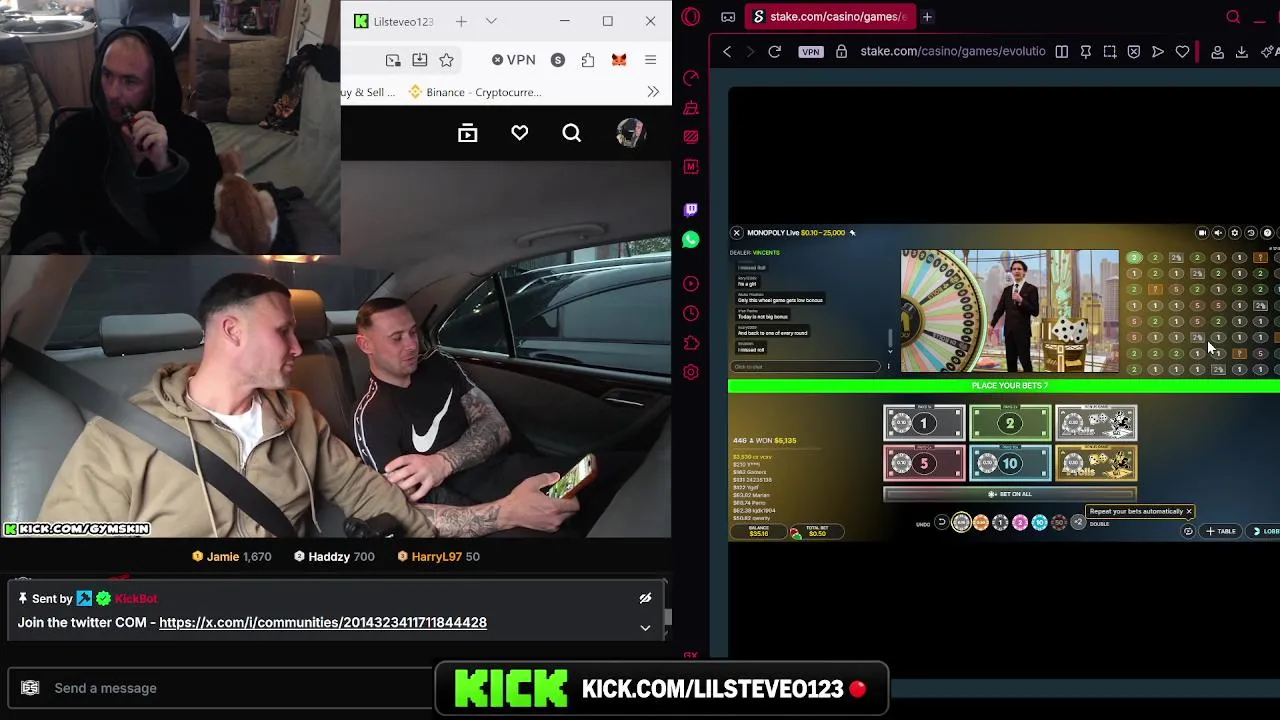The image size is (1280, 720).
Task: Toggle Monopoly Live video camera
Action: pos(1202,233)
